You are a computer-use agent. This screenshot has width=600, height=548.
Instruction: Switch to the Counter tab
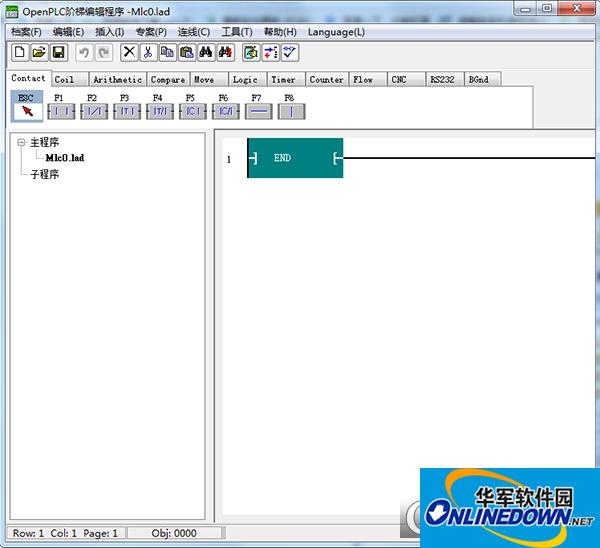(327, 80)
